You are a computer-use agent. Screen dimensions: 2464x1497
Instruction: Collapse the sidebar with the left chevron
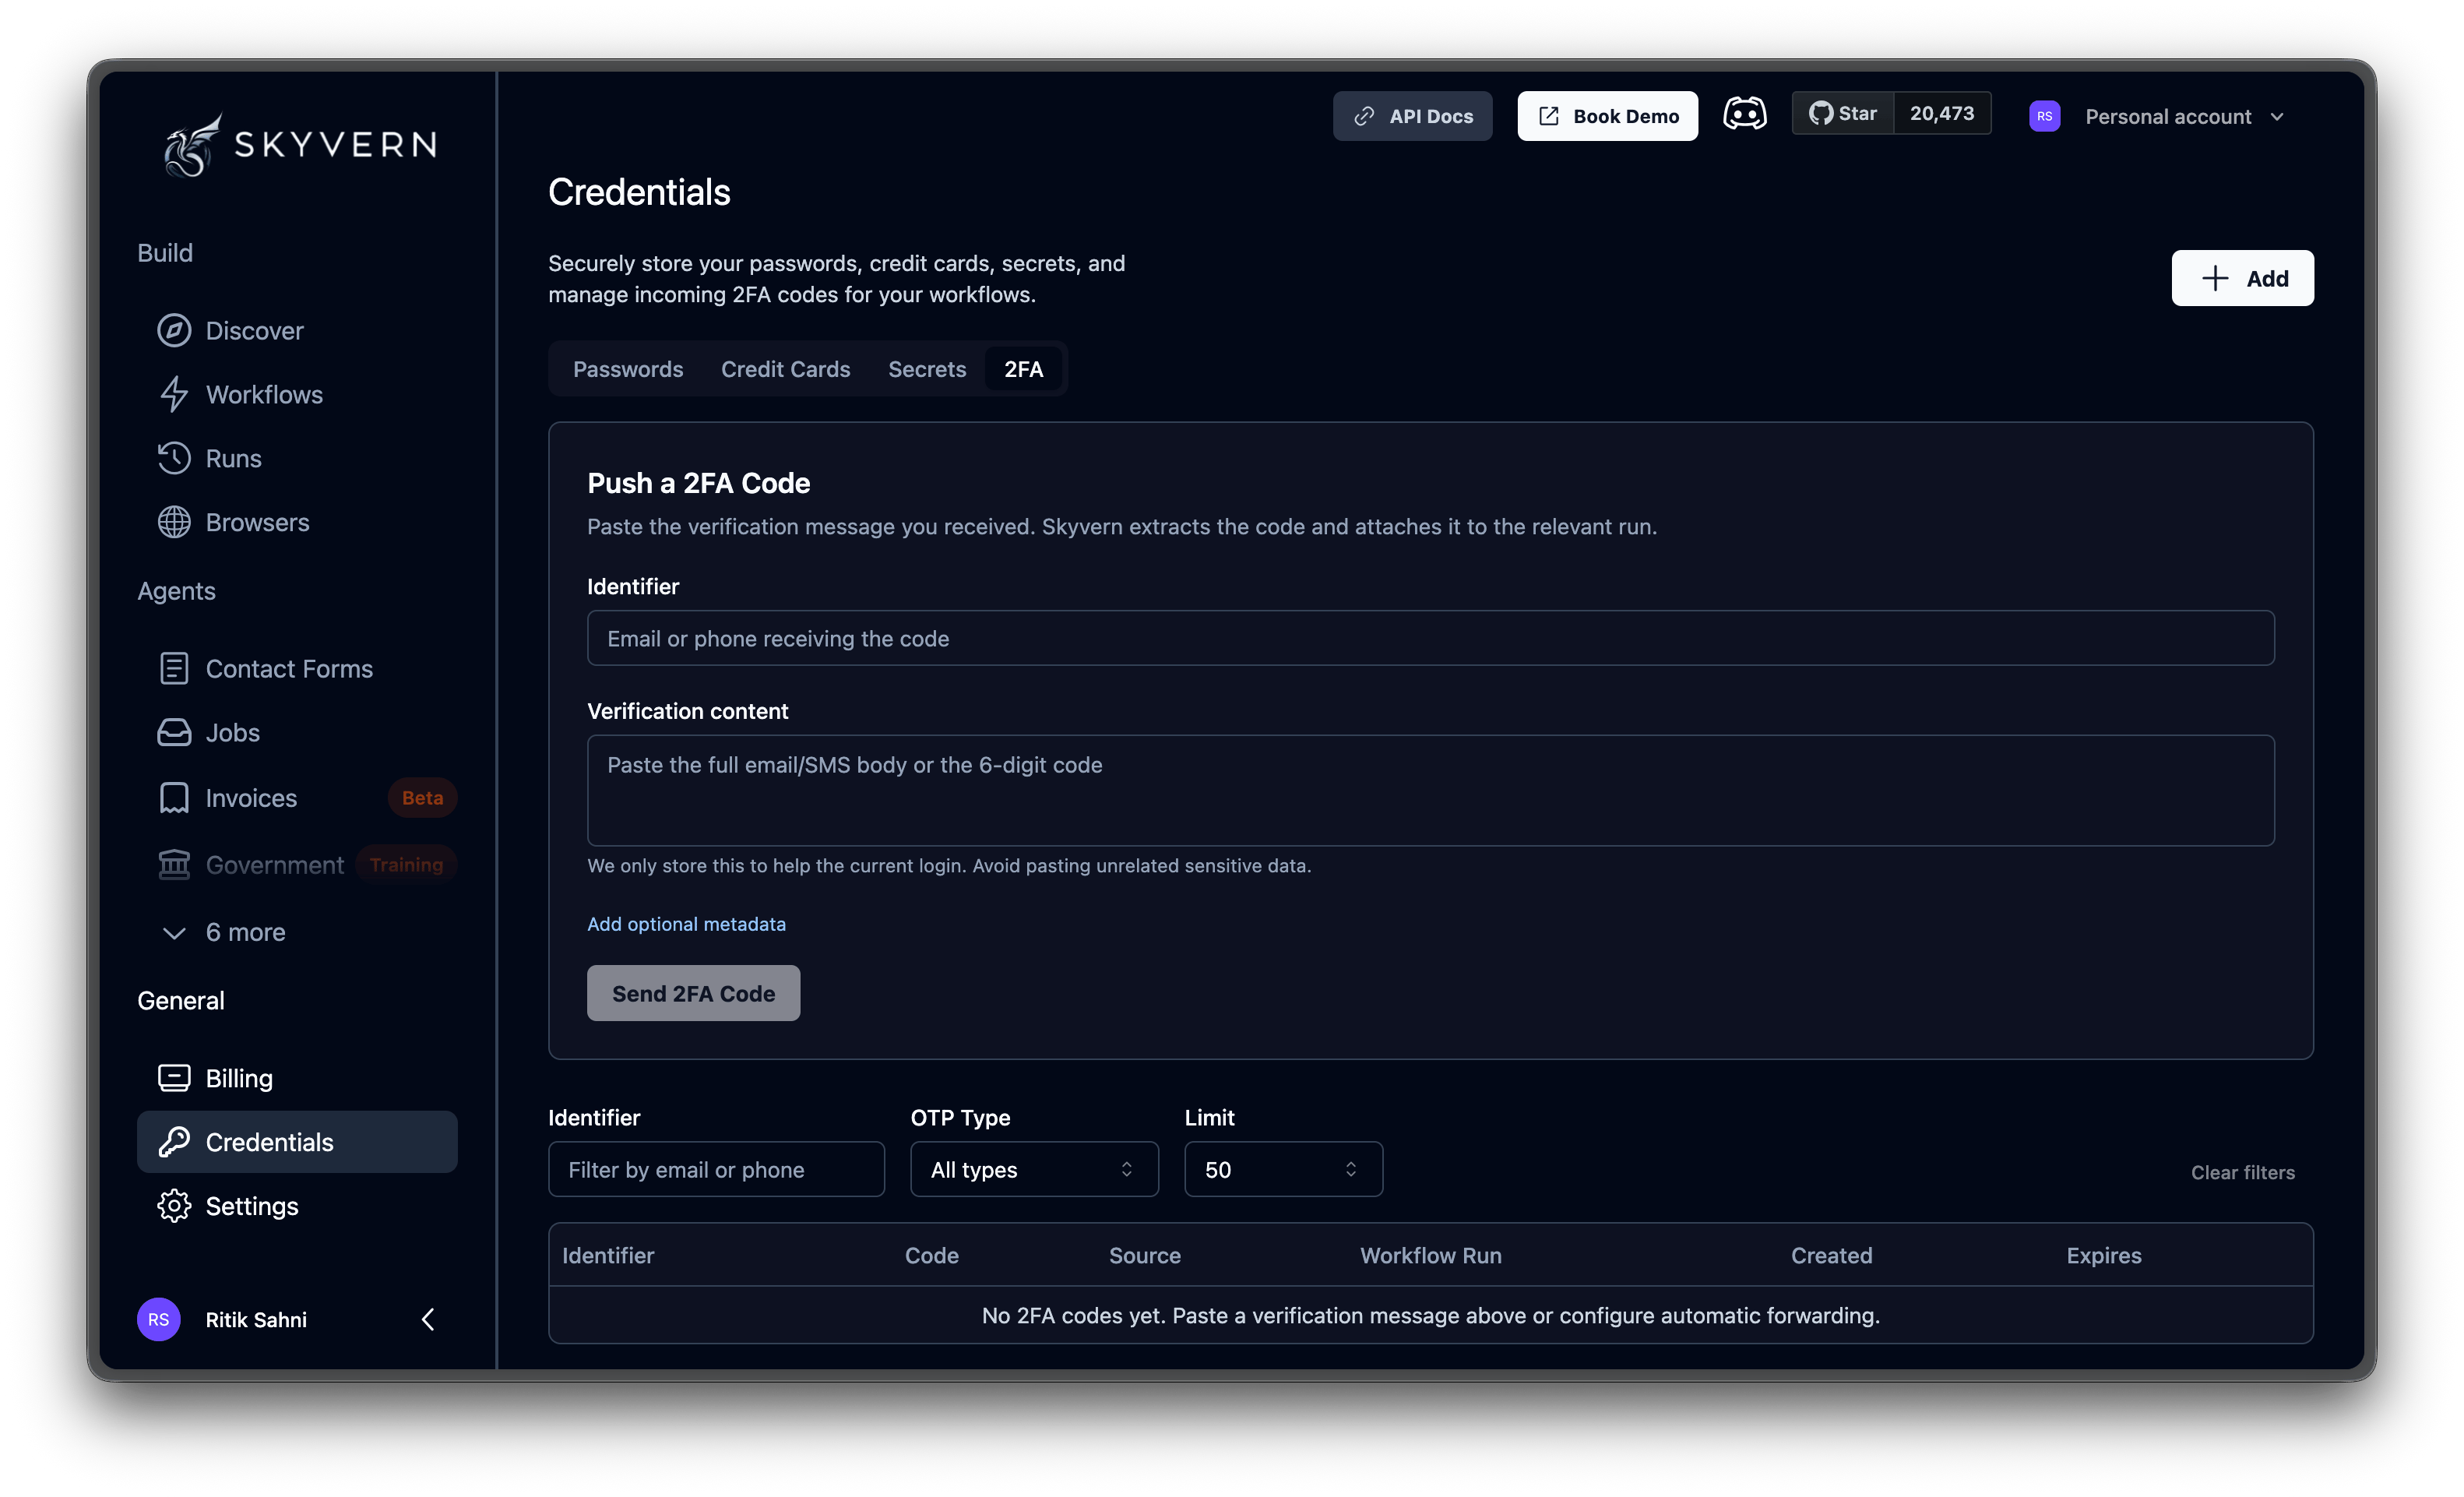pyautogui.click(x=428, y=1319)
